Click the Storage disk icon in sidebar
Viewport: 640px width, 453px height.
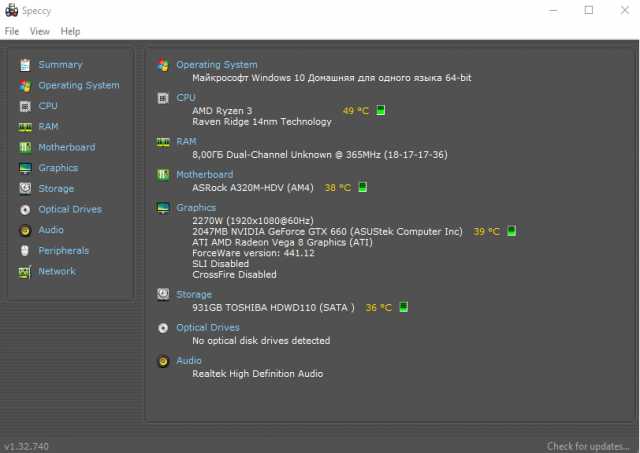[25, 189]
